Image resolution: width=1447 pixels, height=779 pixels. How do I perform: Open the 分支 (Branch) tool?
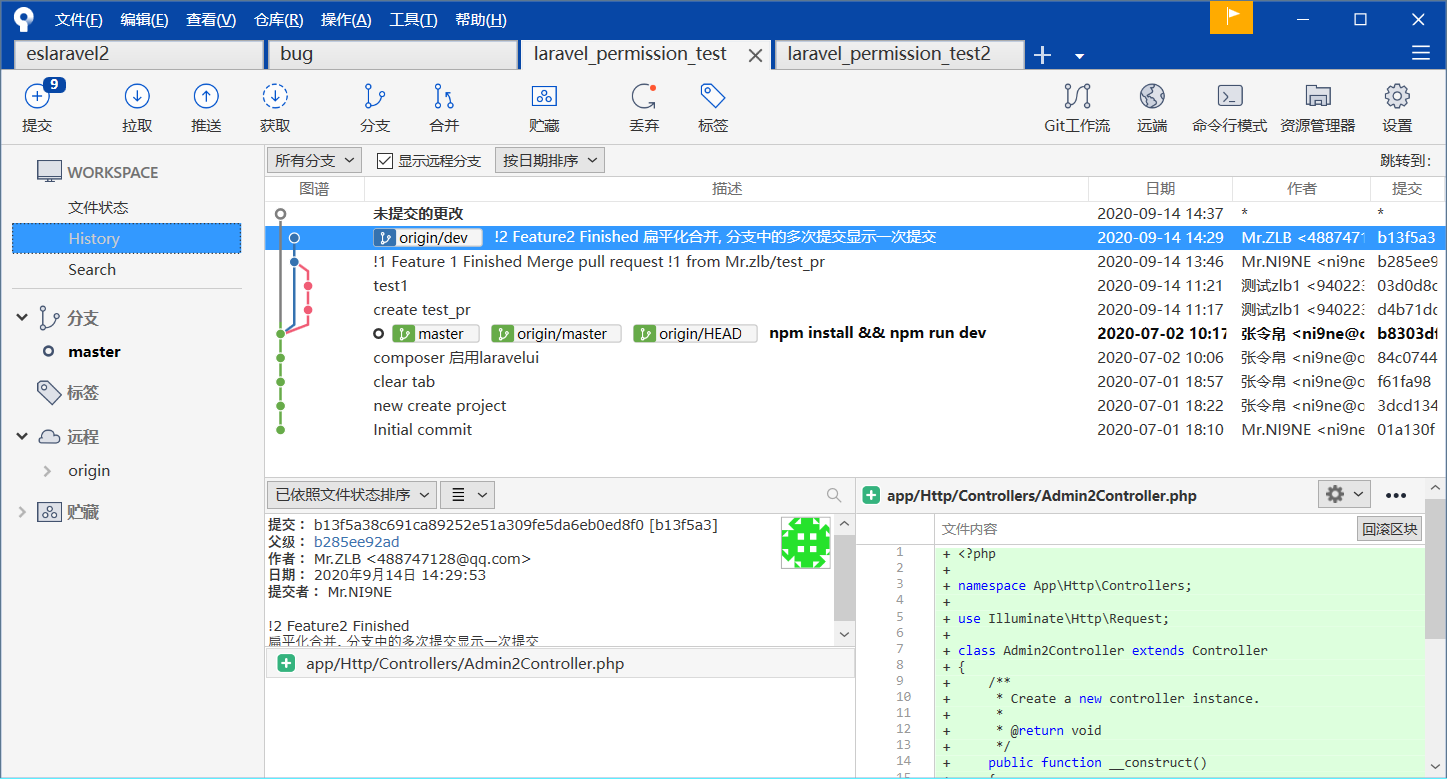375,97
